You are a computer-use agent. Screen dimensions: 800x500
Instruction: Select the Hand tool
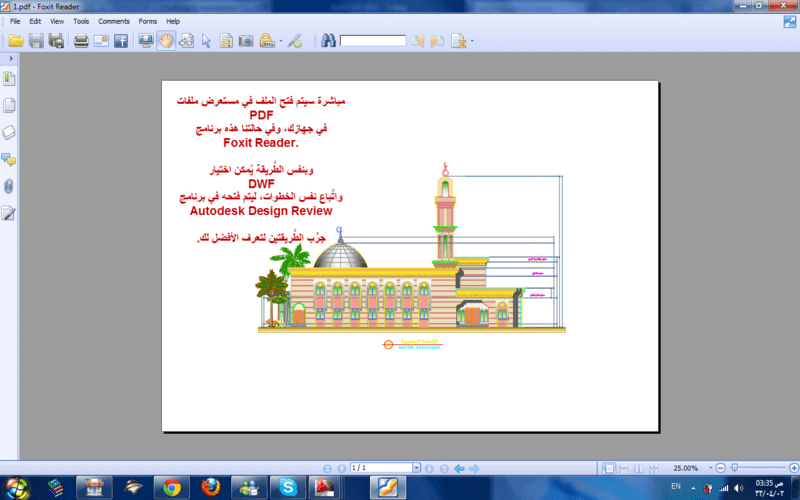166,41
